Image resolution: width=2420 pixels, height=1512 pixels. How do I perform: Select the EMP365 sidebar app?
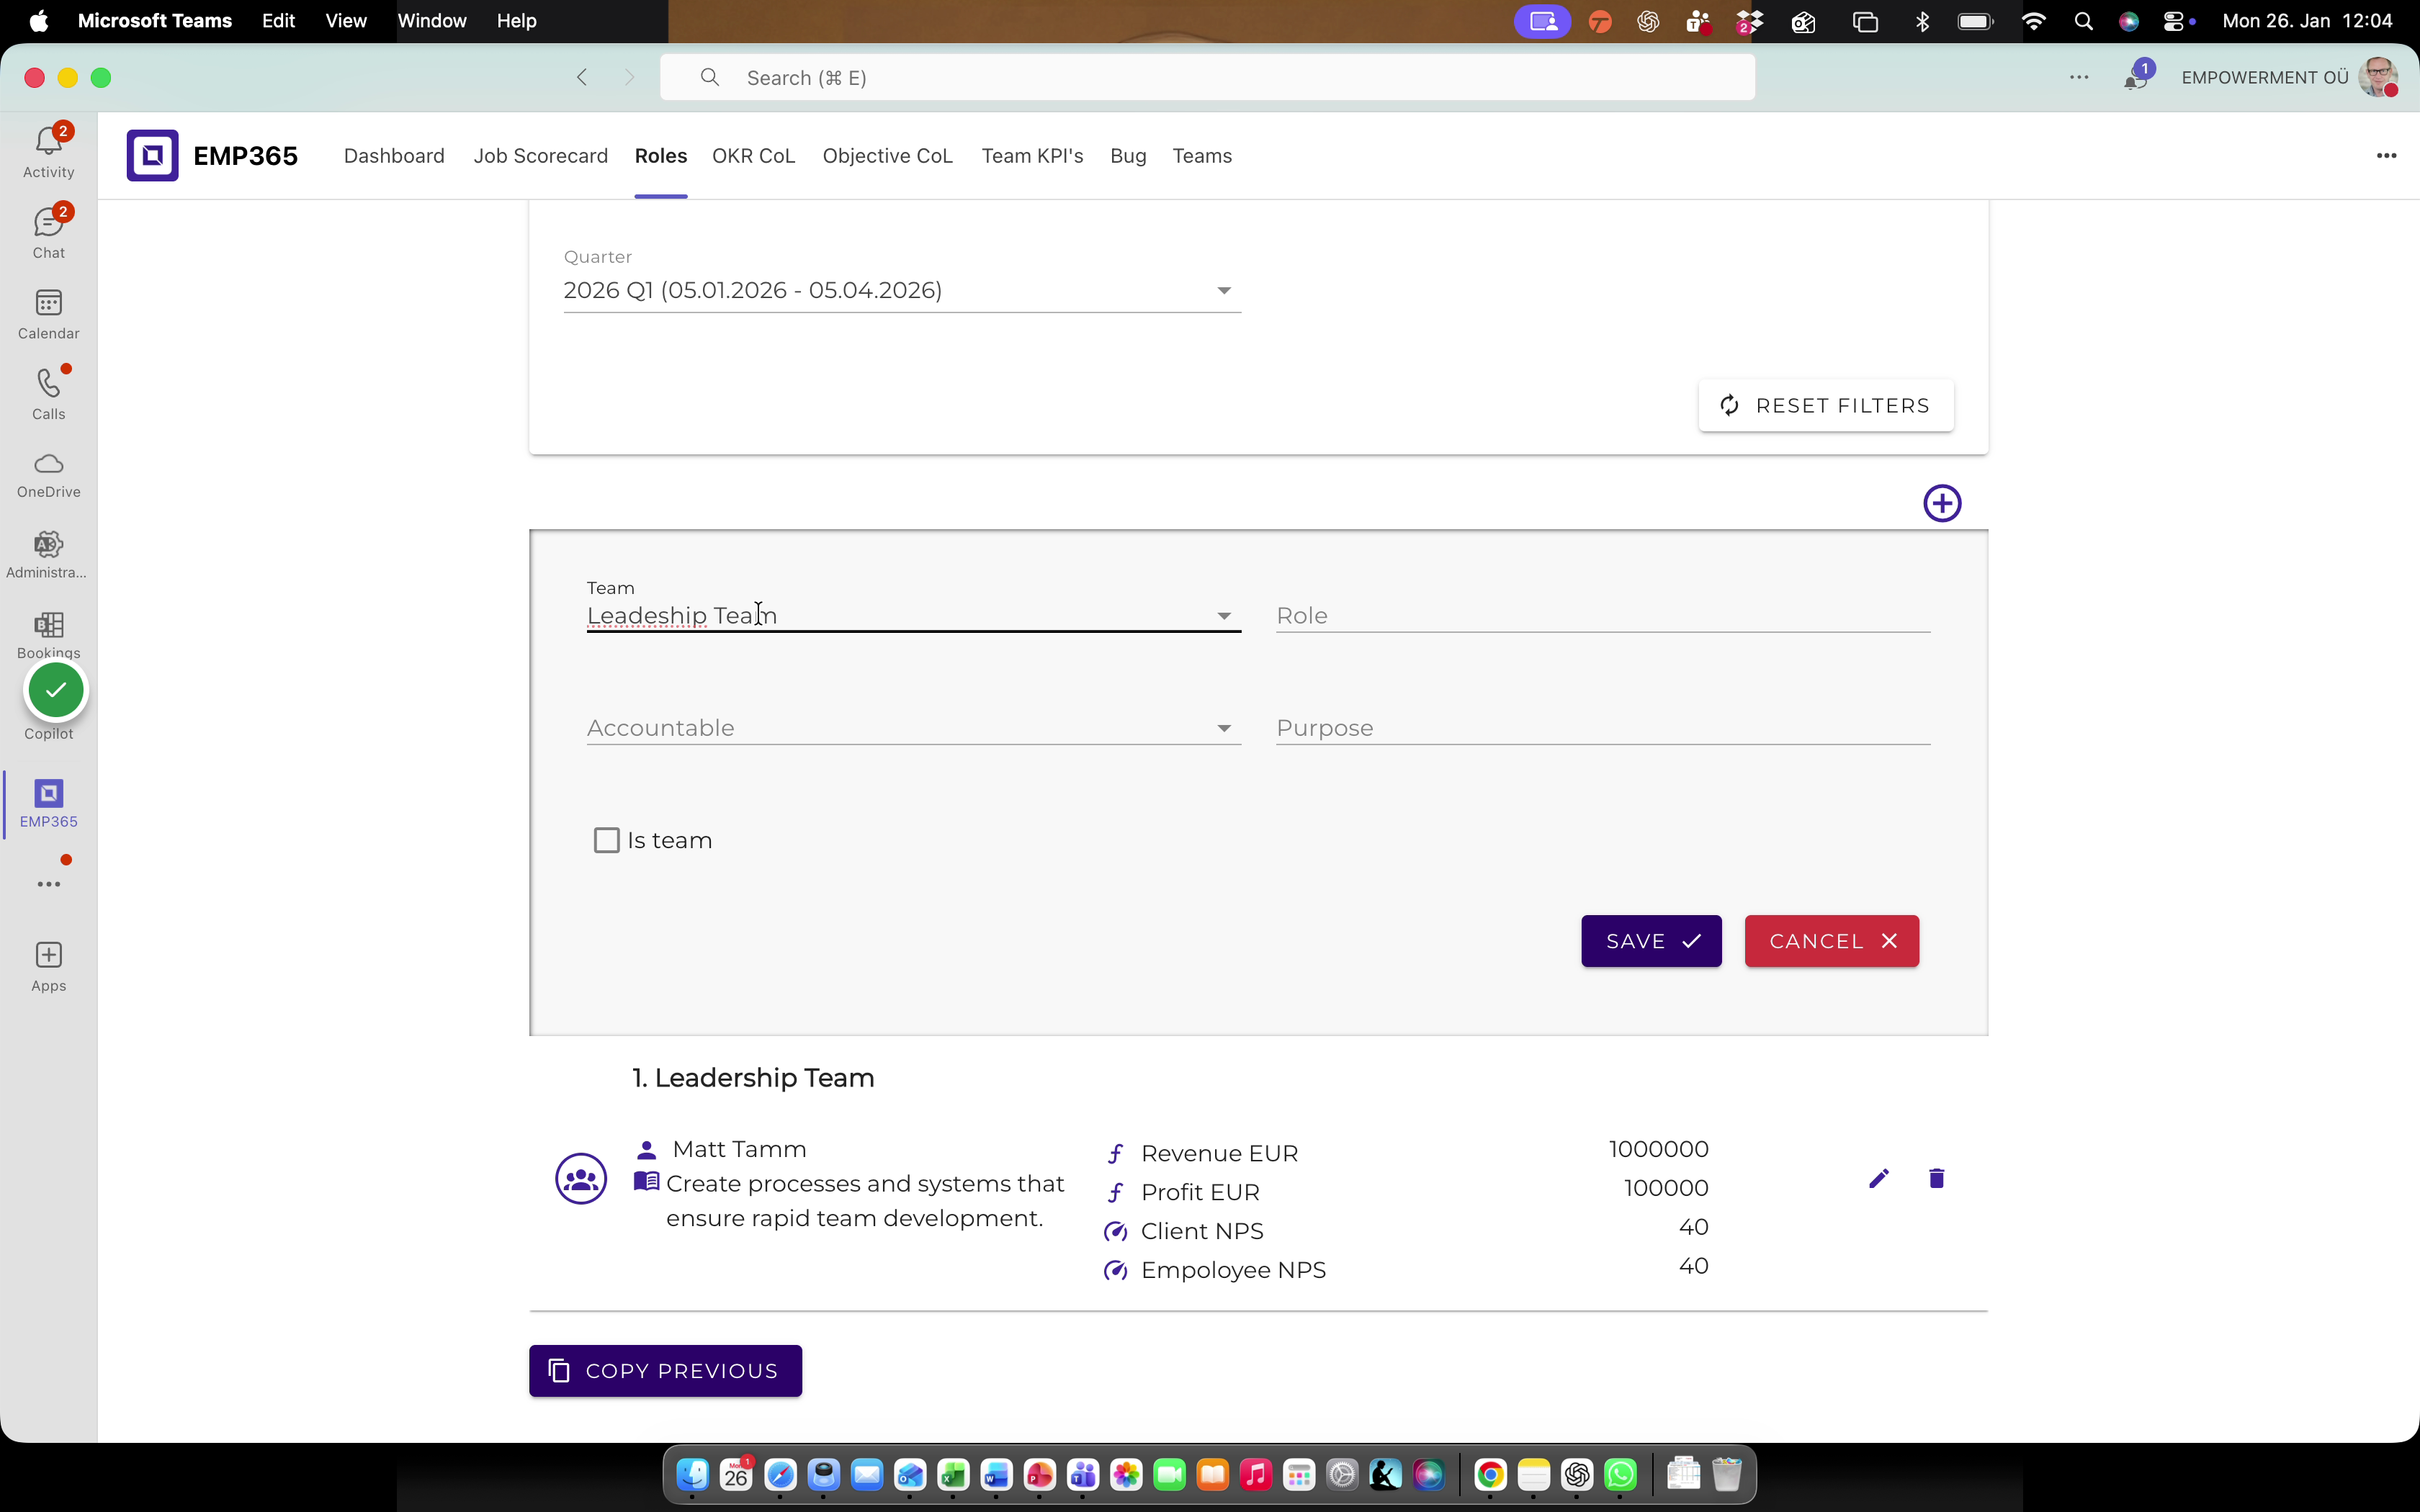click(x=48, y=803)
